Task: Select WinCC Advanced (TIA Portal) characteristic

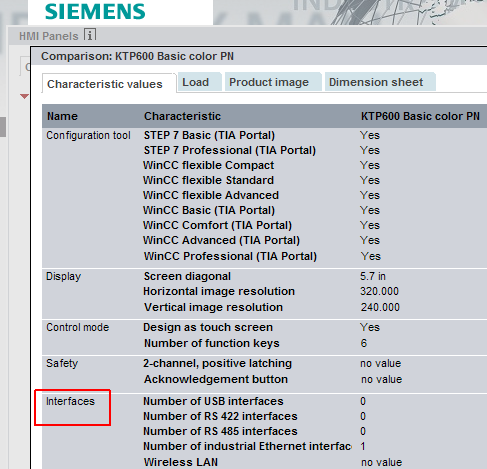Action: click(x=221, y=240)
